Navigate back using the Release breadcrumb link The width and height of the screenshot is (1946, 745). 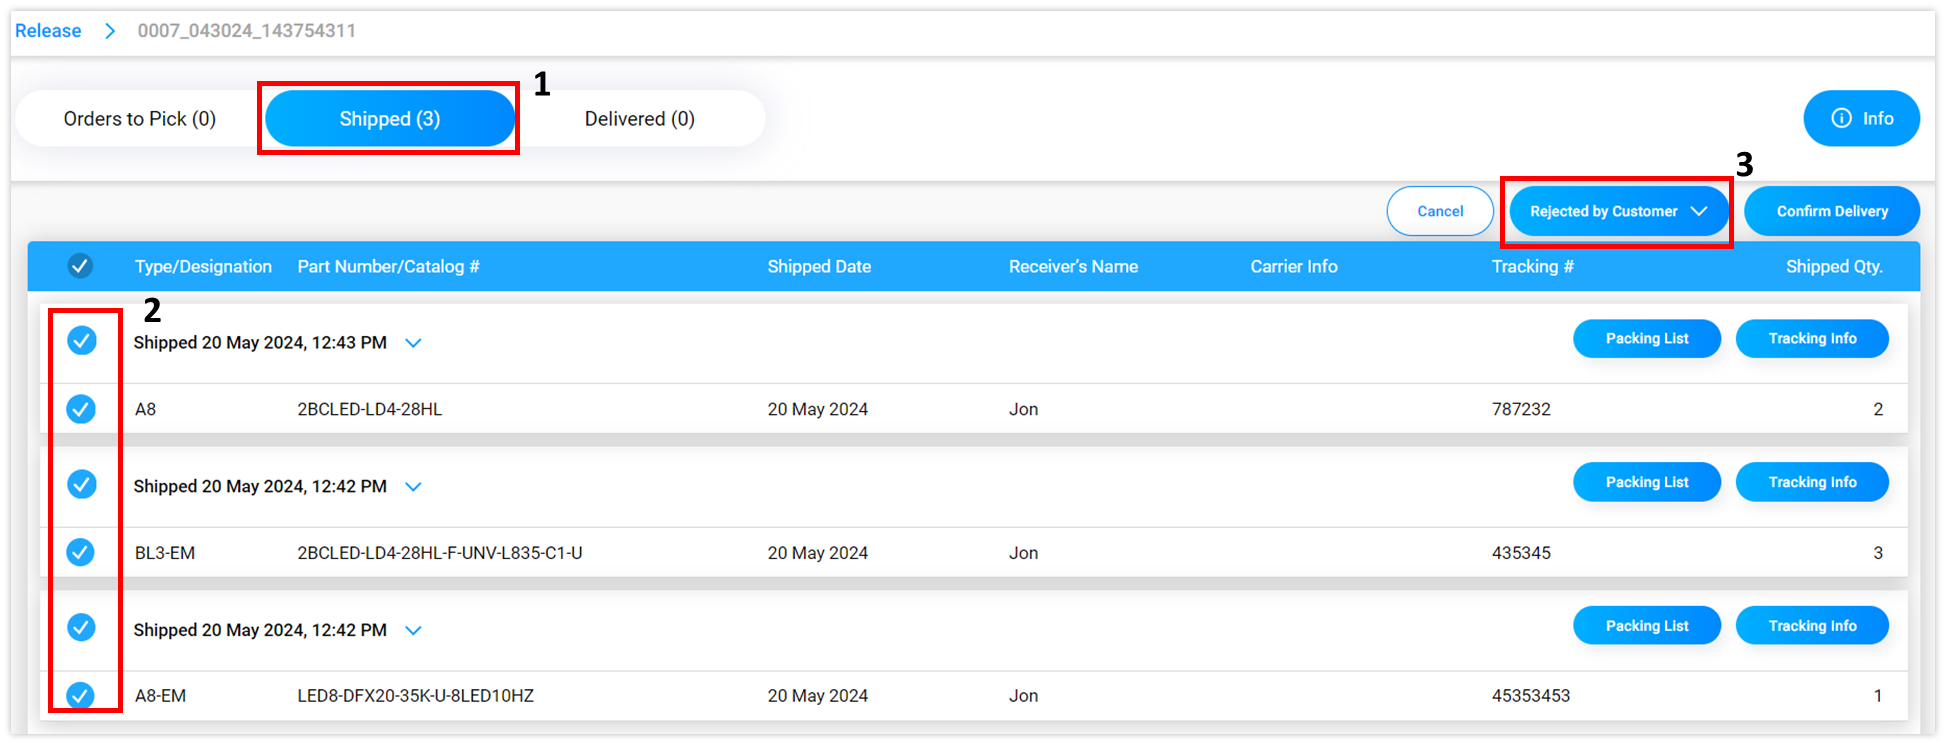coord(48,30)
